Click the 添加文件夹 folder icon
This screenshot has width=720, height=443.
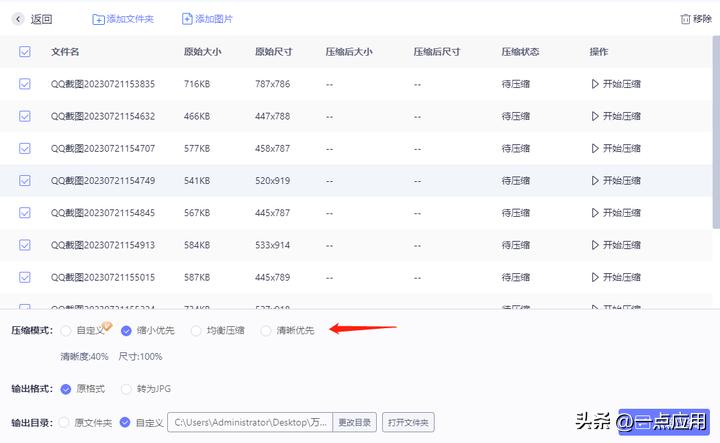pyautogui.click(x=98, y=19)
